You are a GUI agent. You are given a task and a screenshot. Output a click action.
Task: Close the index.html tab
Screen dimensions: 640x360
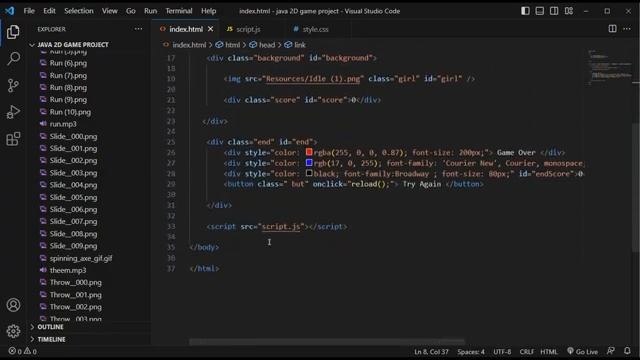(x=211, y=29)
